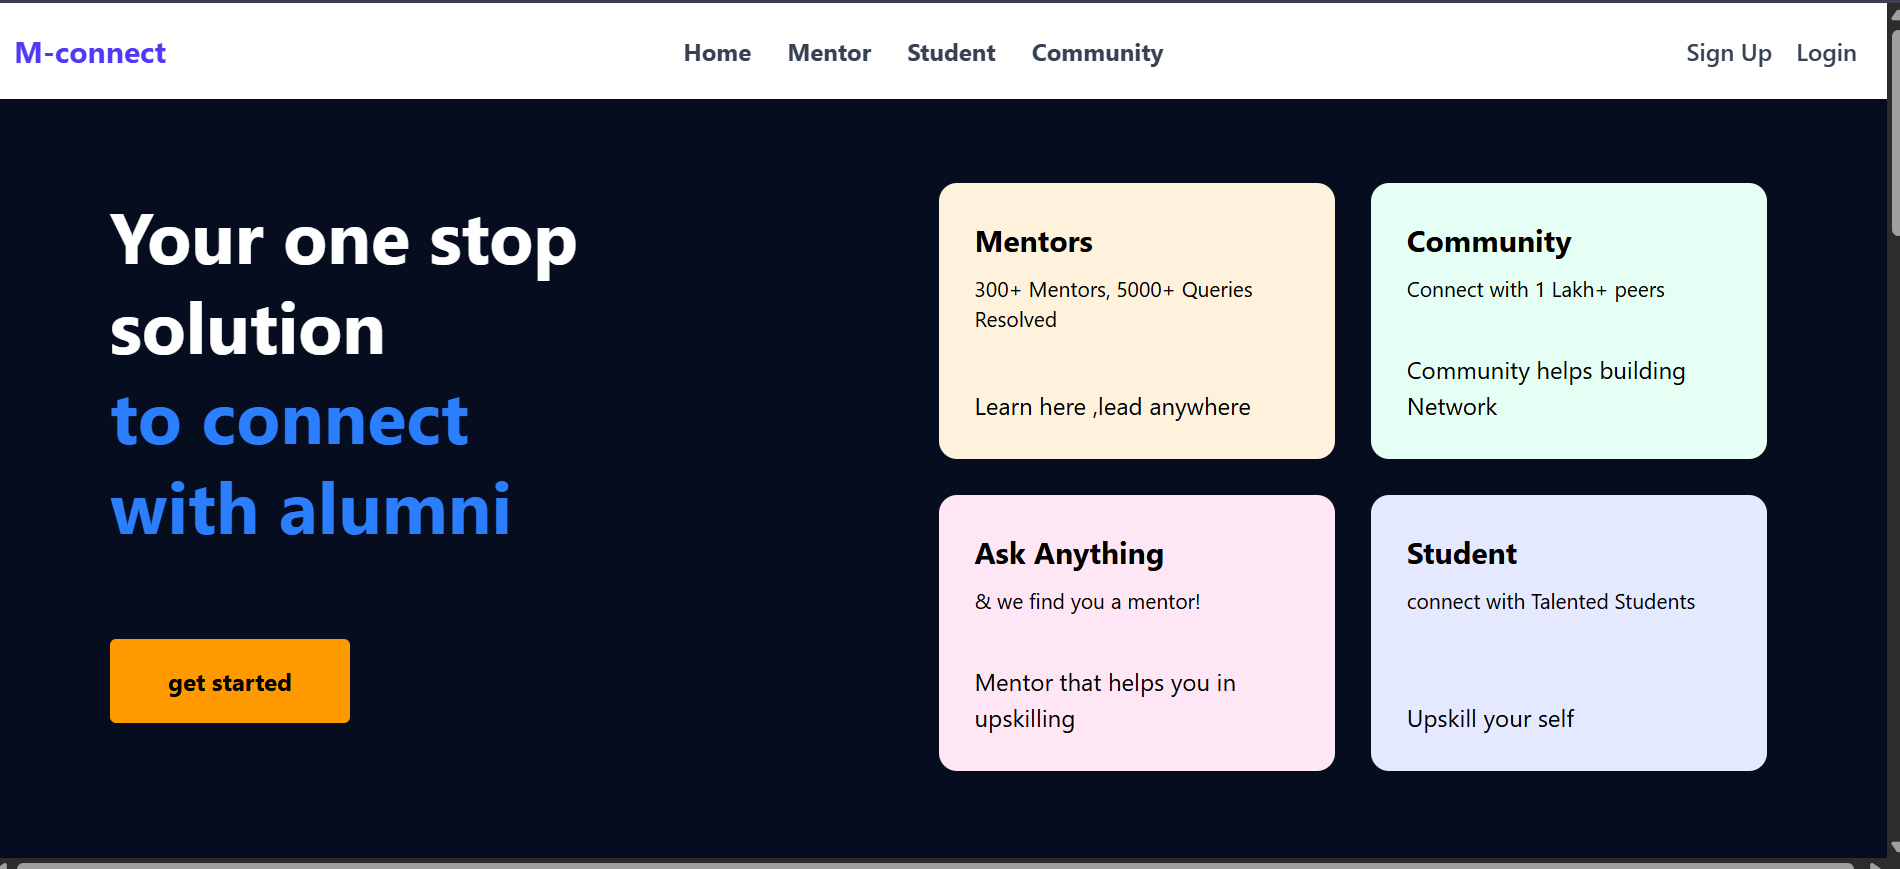Open Community in the top navigation bar

pos(1097,53)
